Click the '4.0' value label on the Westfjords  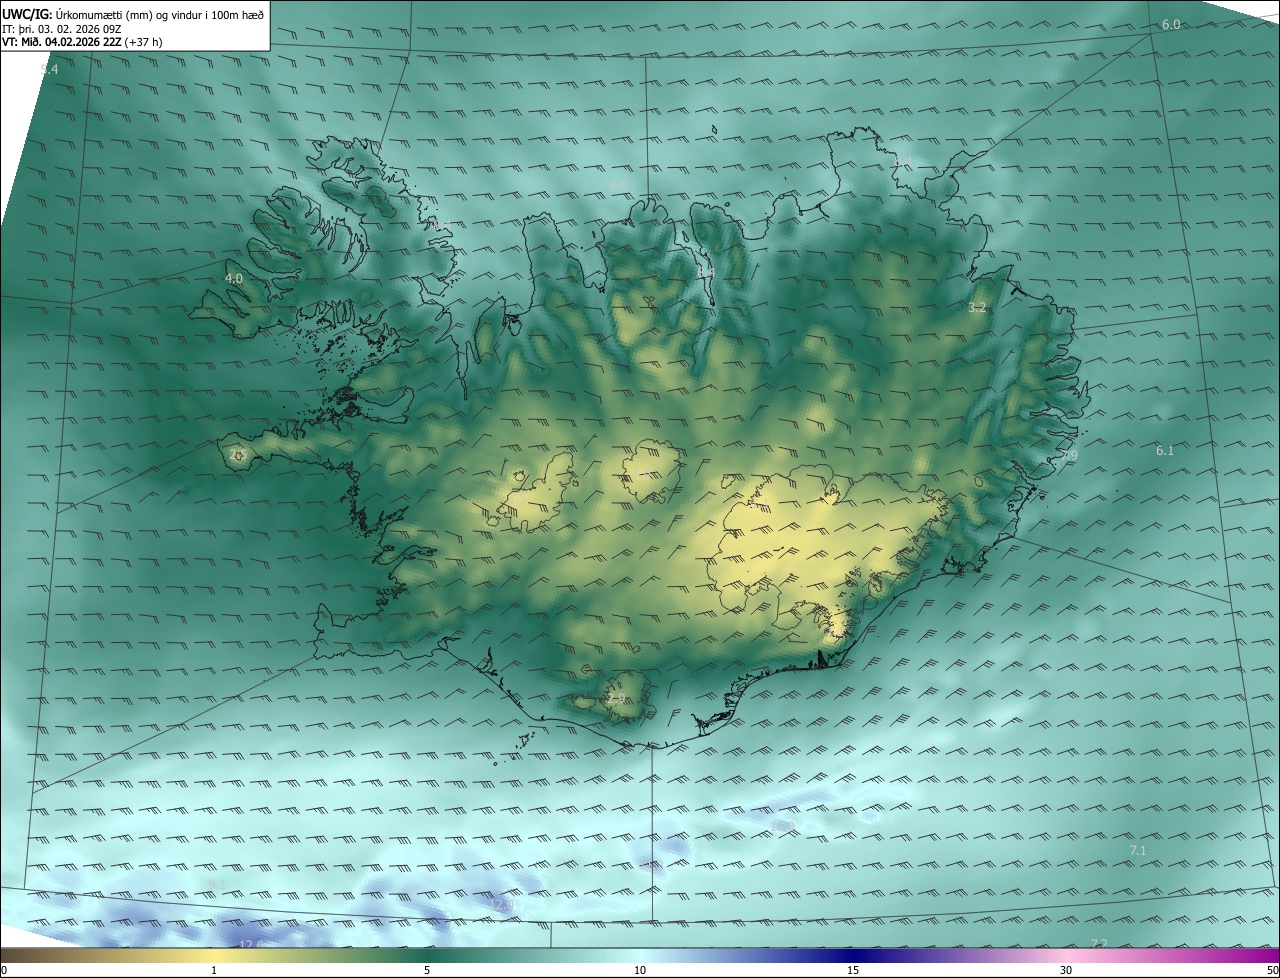point(234,279)
